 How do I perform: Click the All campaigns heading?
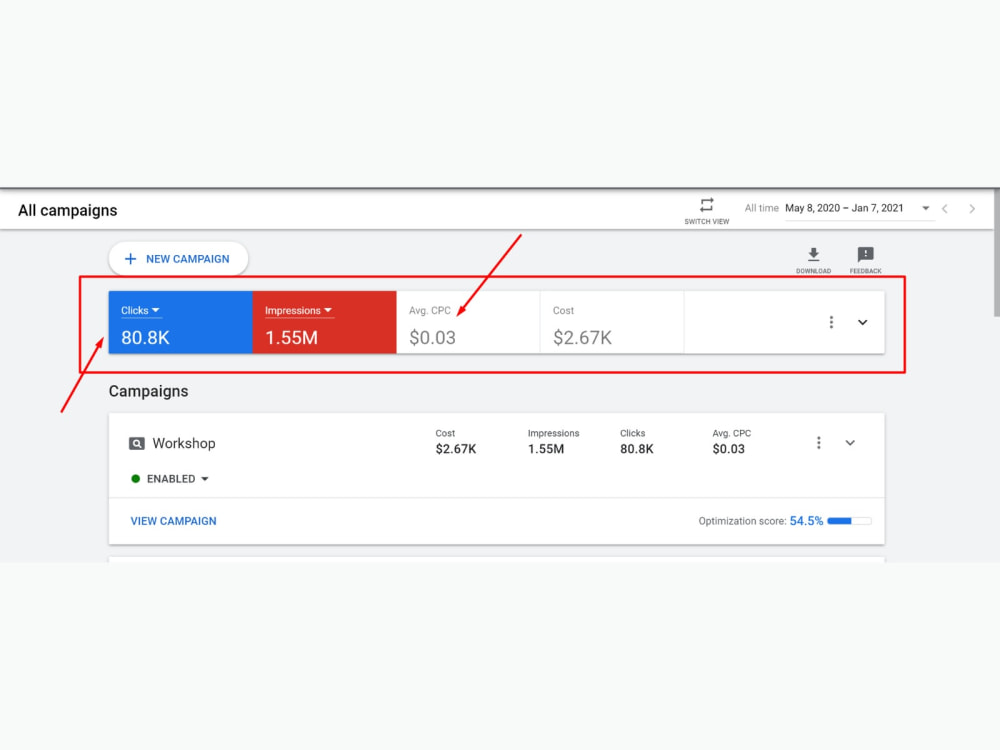click(x=68, y=210)
